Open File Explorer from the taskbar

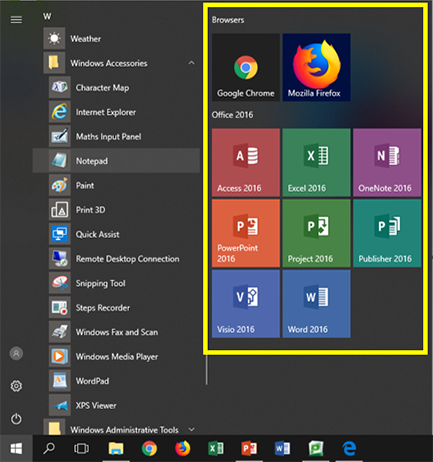coord(116,448)
